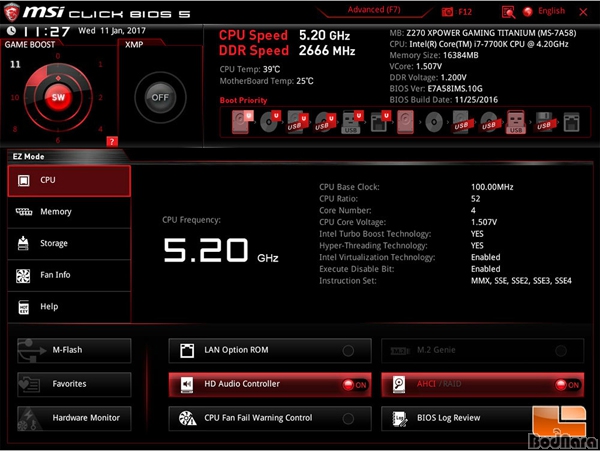Switch the AHCI/RAID ON toggle

pyautogui.click(x=567, y=385)
